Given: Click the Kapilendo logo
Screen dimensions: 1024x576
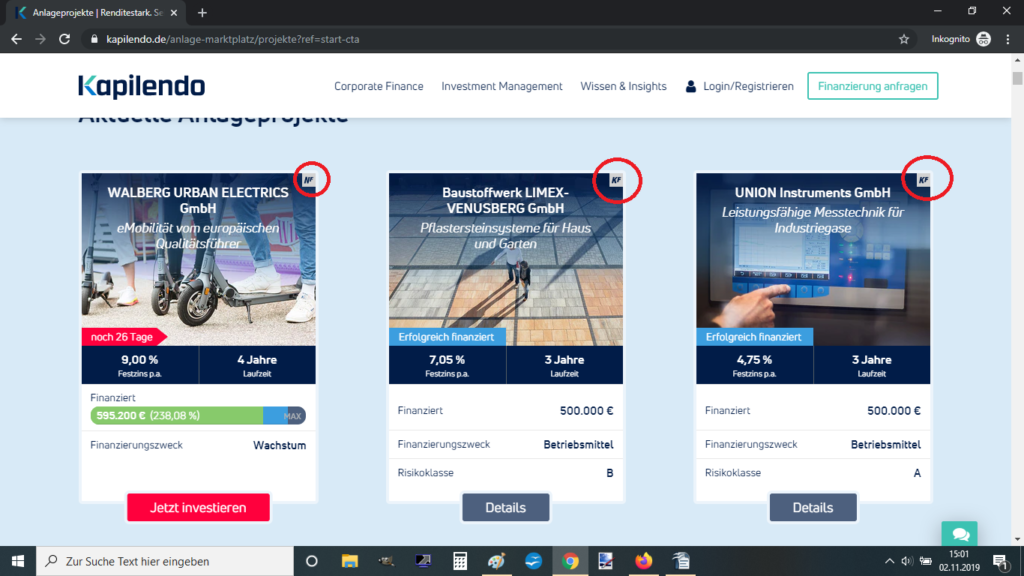Looking at the screenshot, I should click(141, 86).
